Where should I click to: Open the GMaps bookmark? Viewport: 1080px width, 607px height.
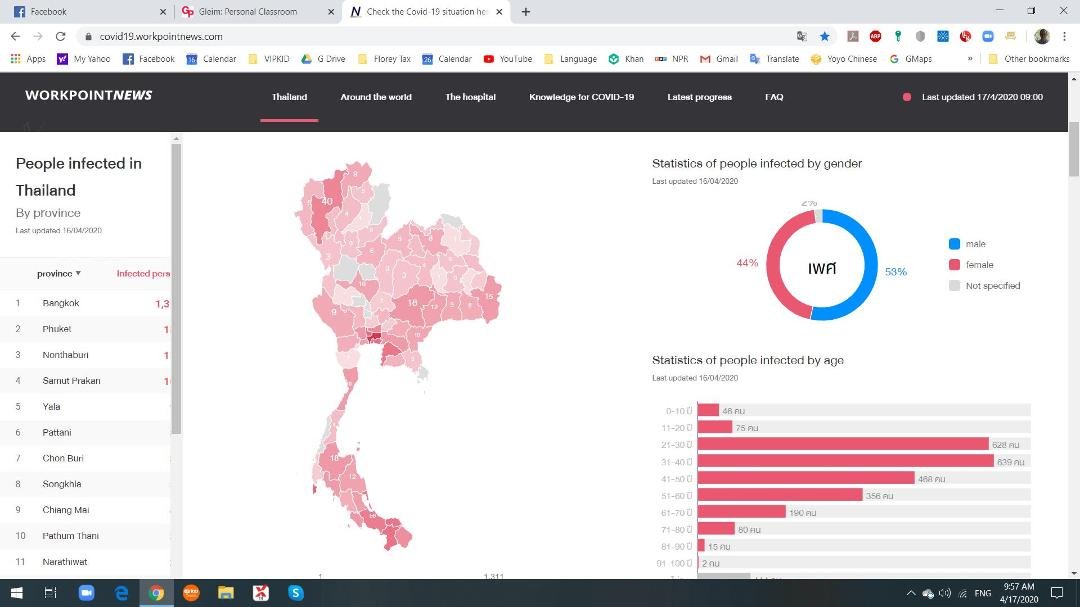click(x=911, y=59)
